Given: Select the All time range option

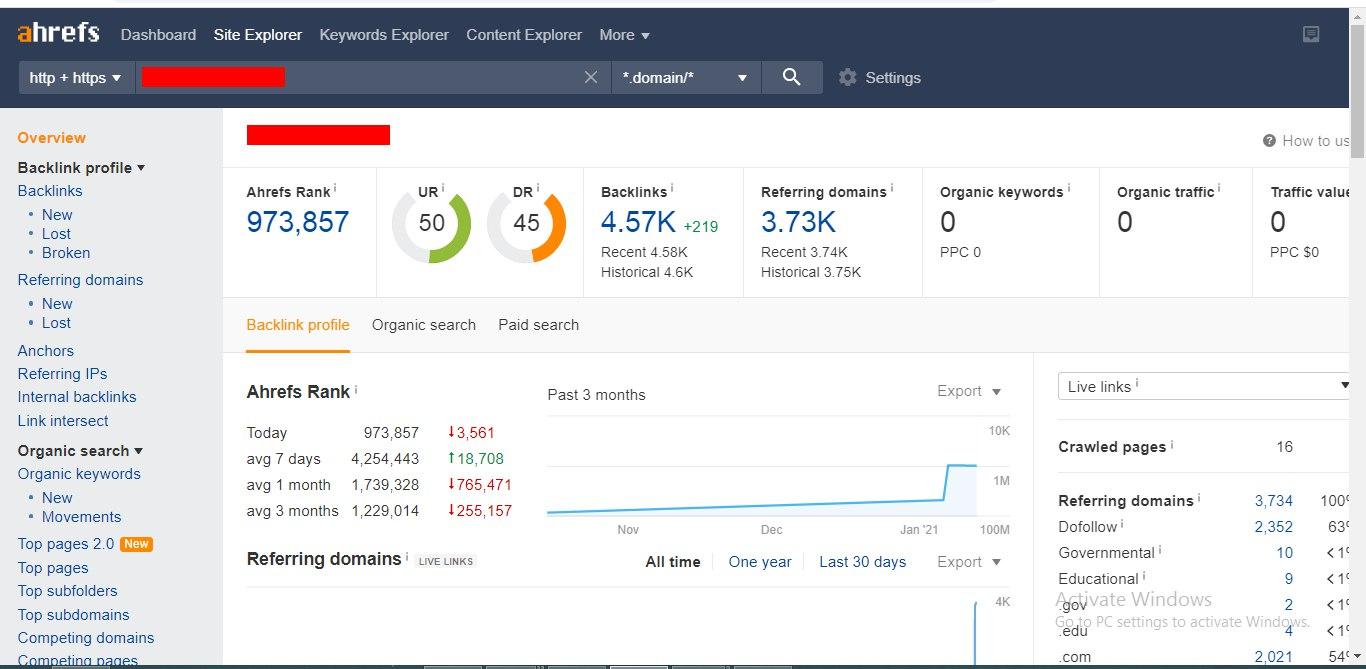Looking at the screenshot, I should tap(672, 561).
